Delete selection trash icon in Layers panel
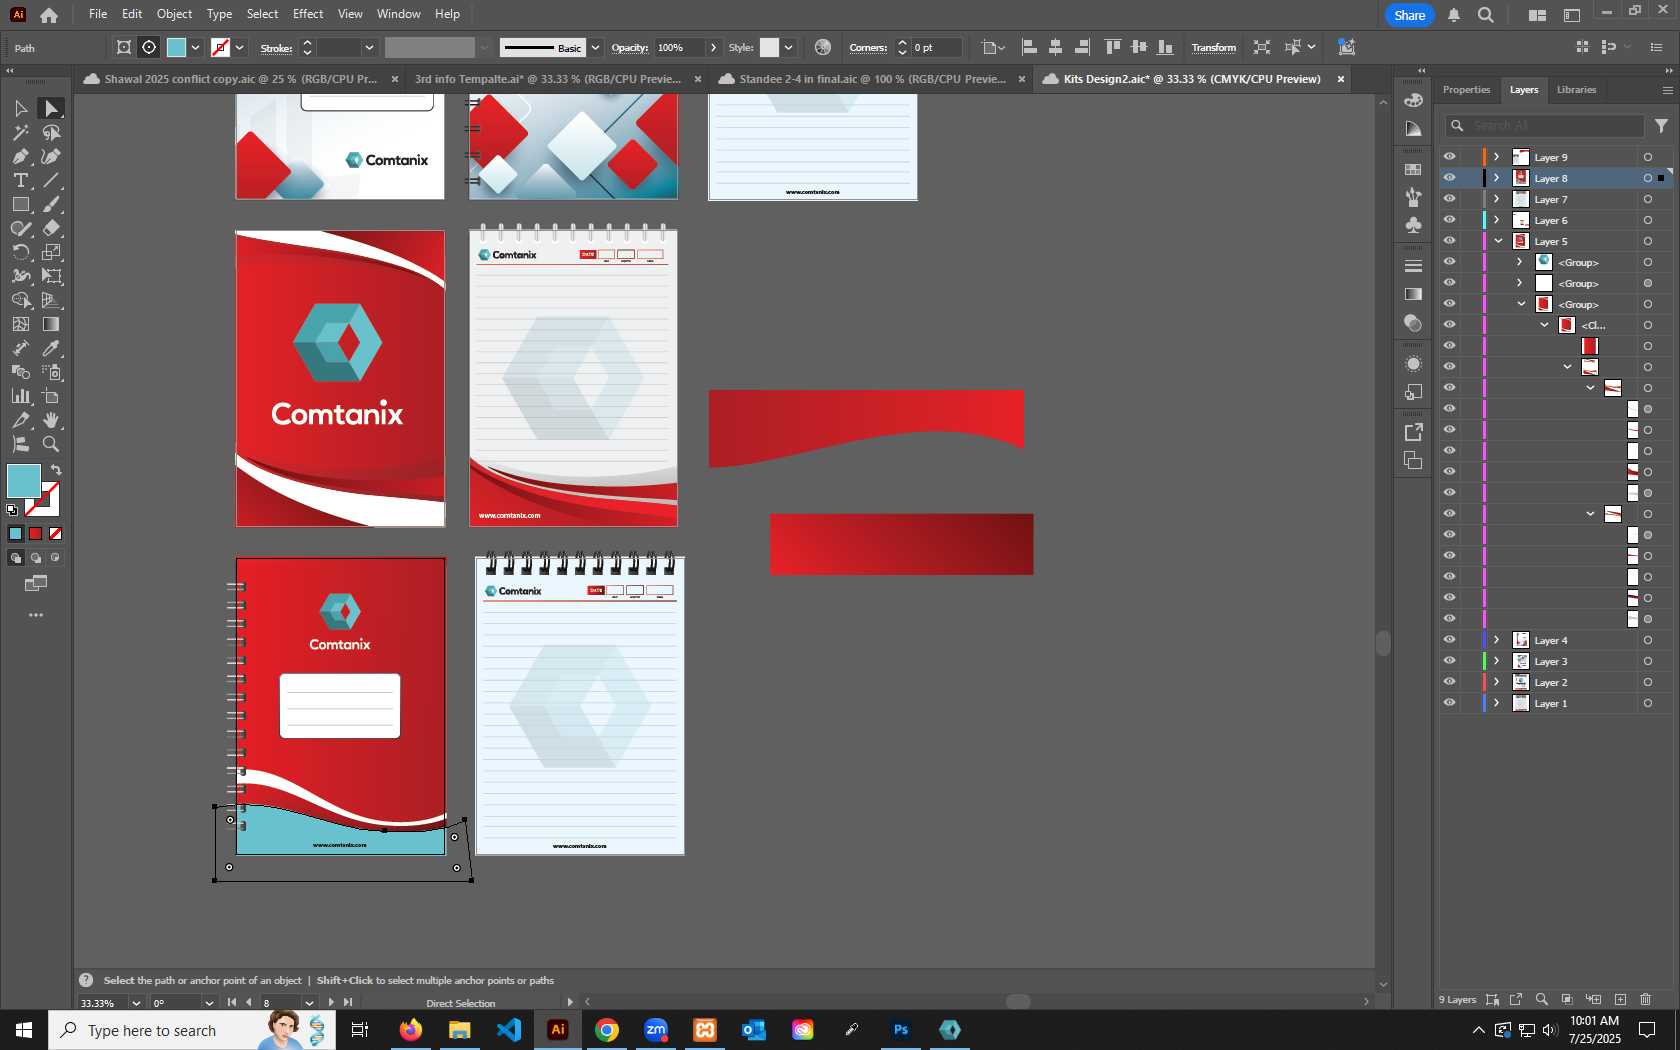 [1646, 999]
